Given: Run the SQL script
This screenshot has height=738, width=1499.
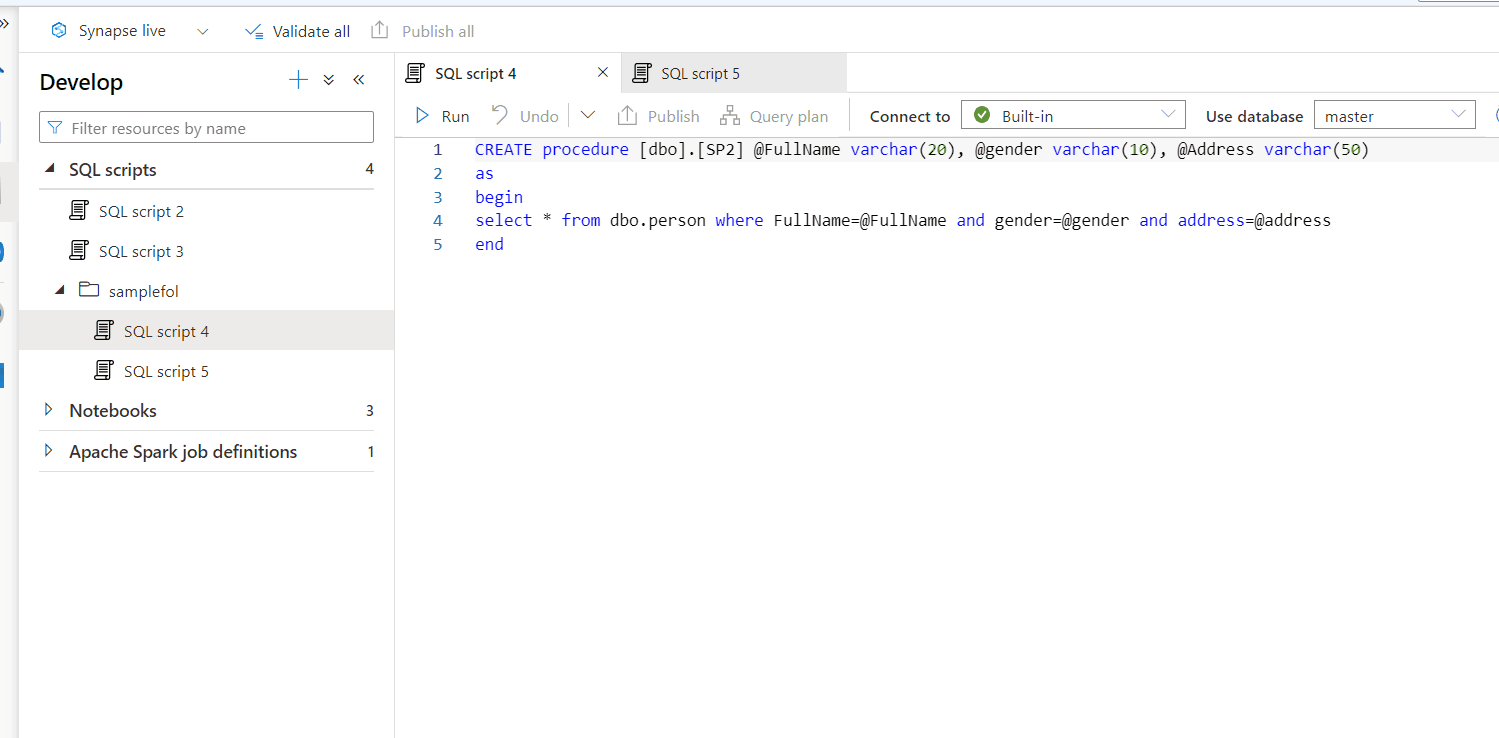Looking at the screenshot, I should pyautogui.click(x=442, y=116).
